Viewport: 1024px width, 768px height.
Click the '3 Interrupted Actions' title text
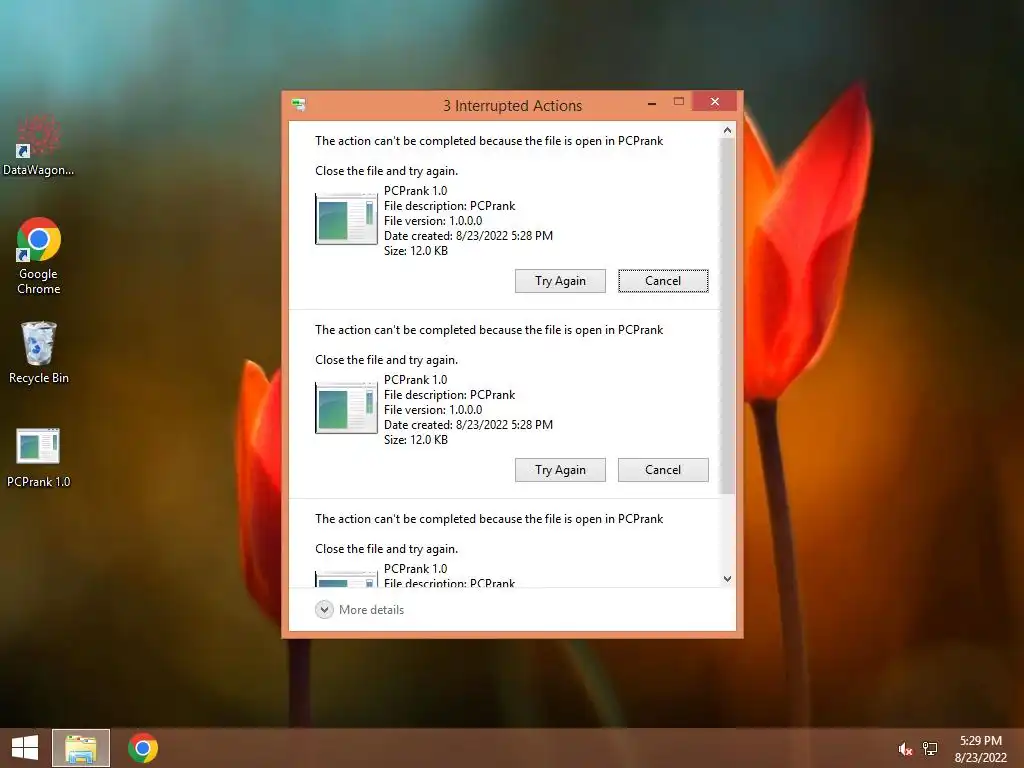513,106
